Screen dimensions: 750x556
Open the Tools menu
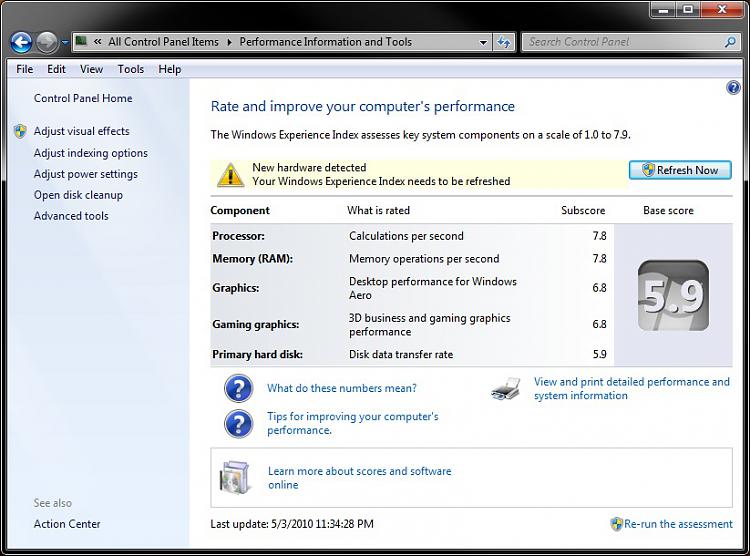(x=131, y=69)
